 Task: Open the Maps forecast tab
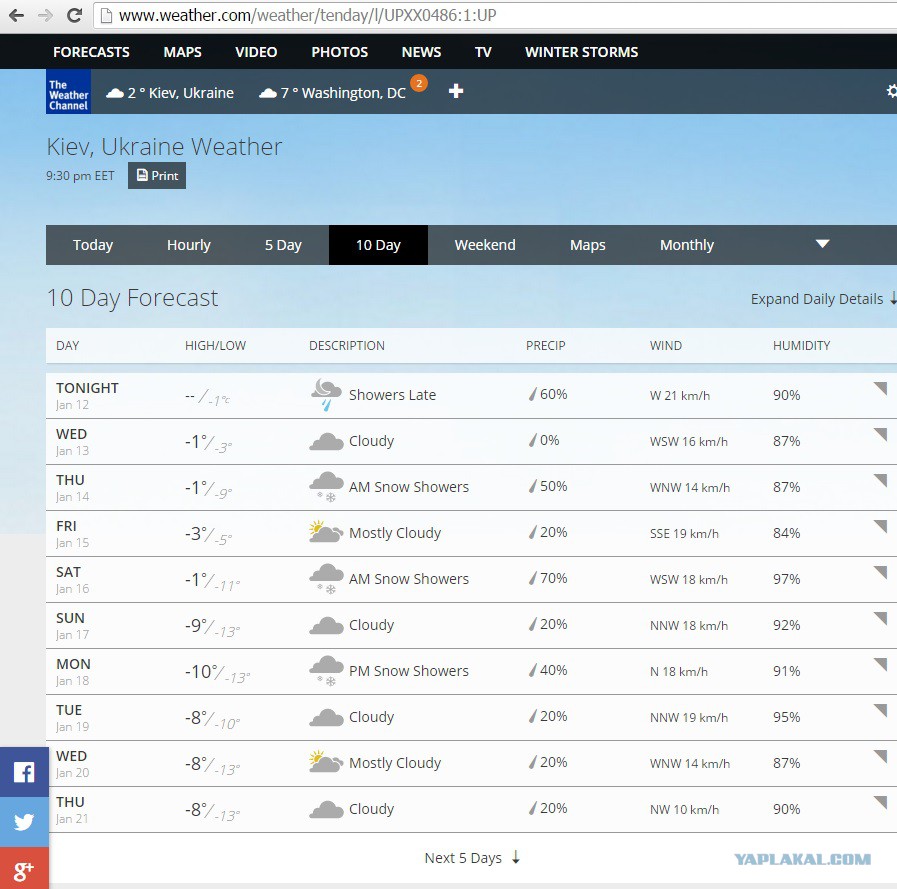click(x=588, y=245)
